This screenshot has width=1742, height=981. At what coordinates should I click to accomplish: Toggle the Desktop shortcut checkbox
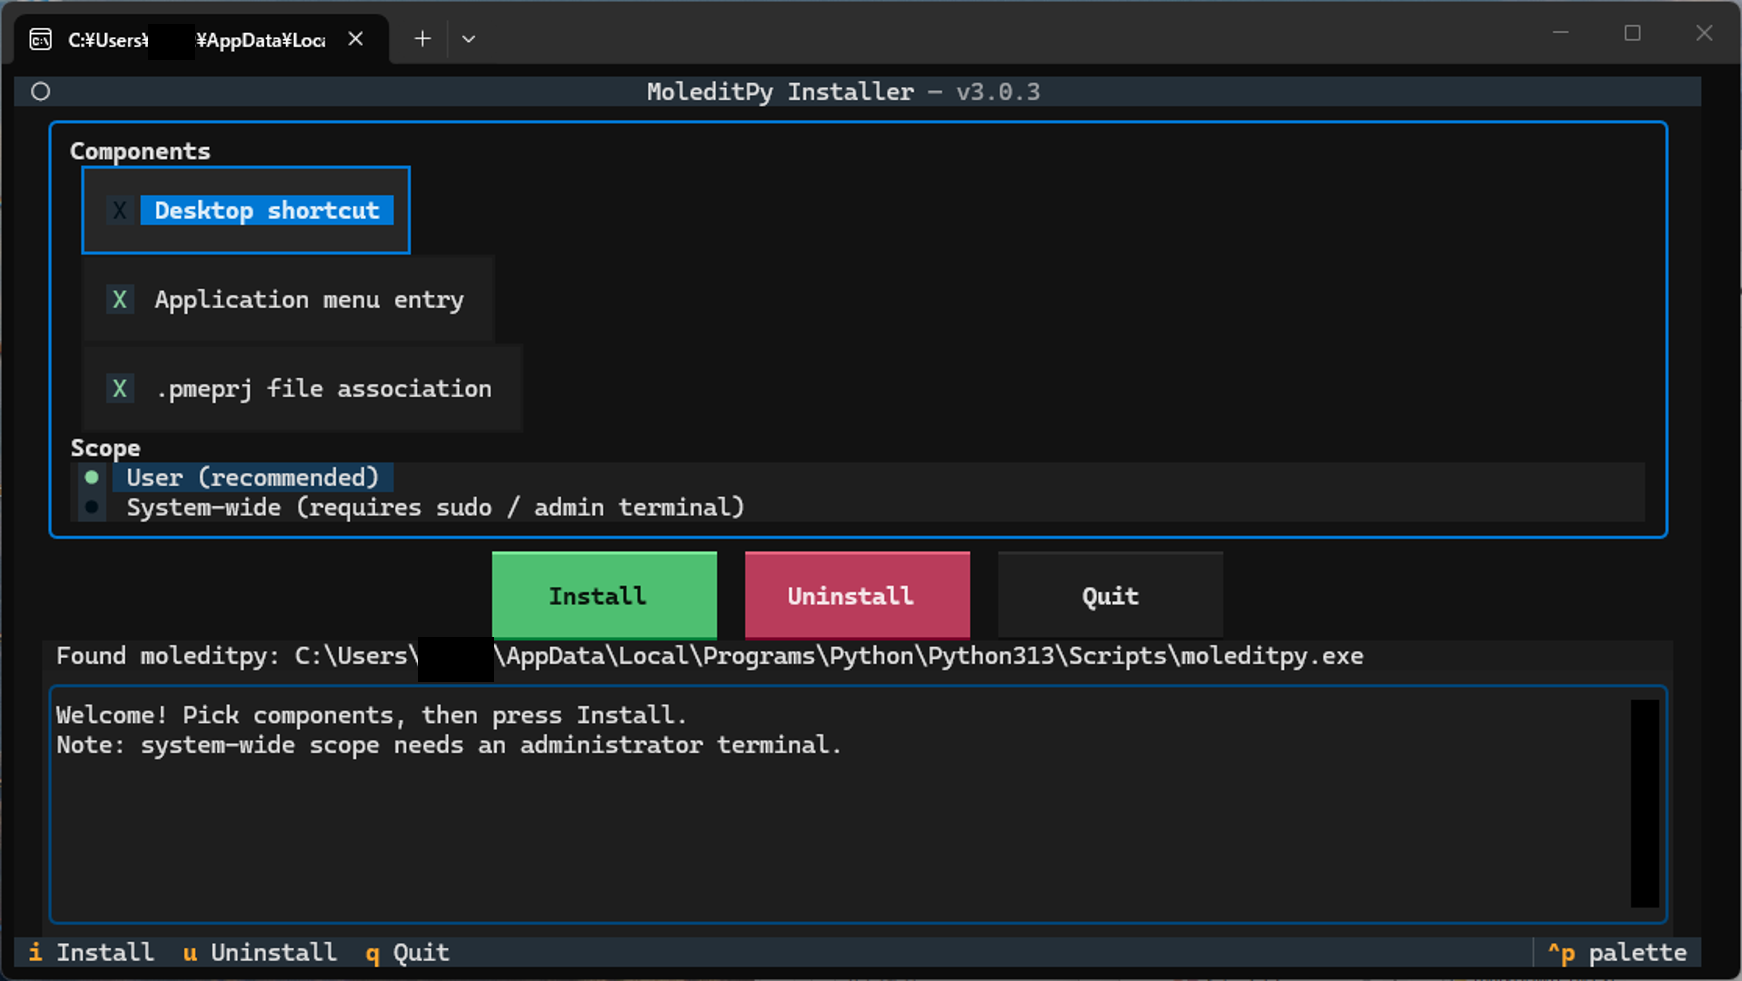tap(246, 210)
